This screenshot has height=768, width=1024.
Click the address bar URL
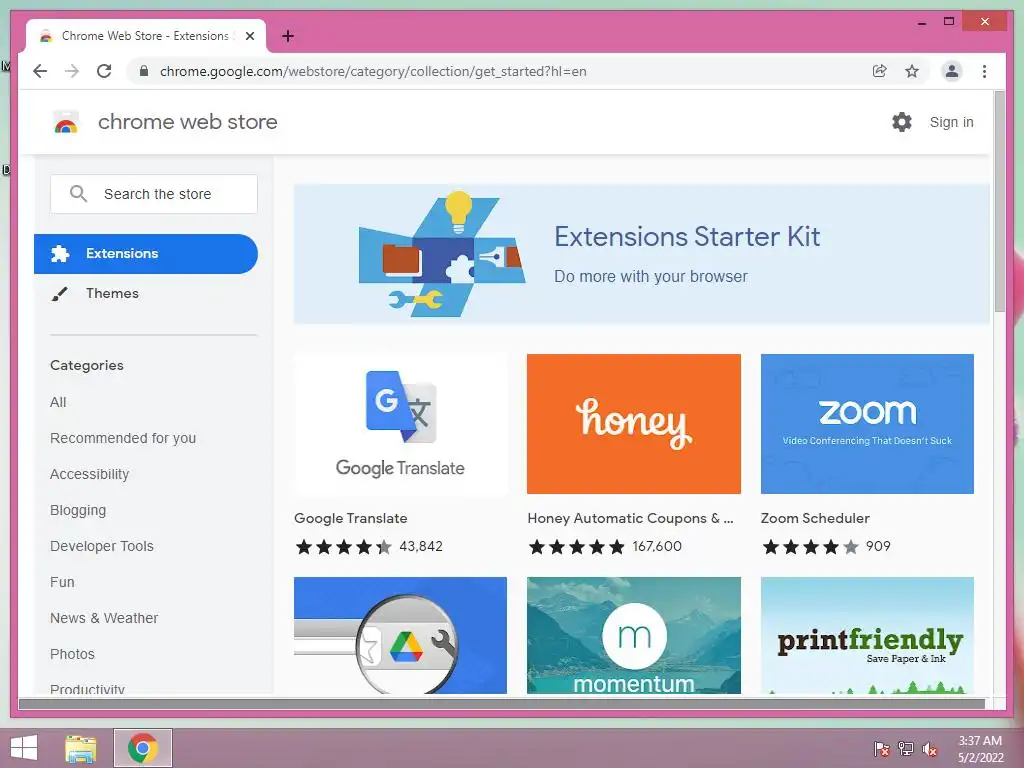point(373,71)
